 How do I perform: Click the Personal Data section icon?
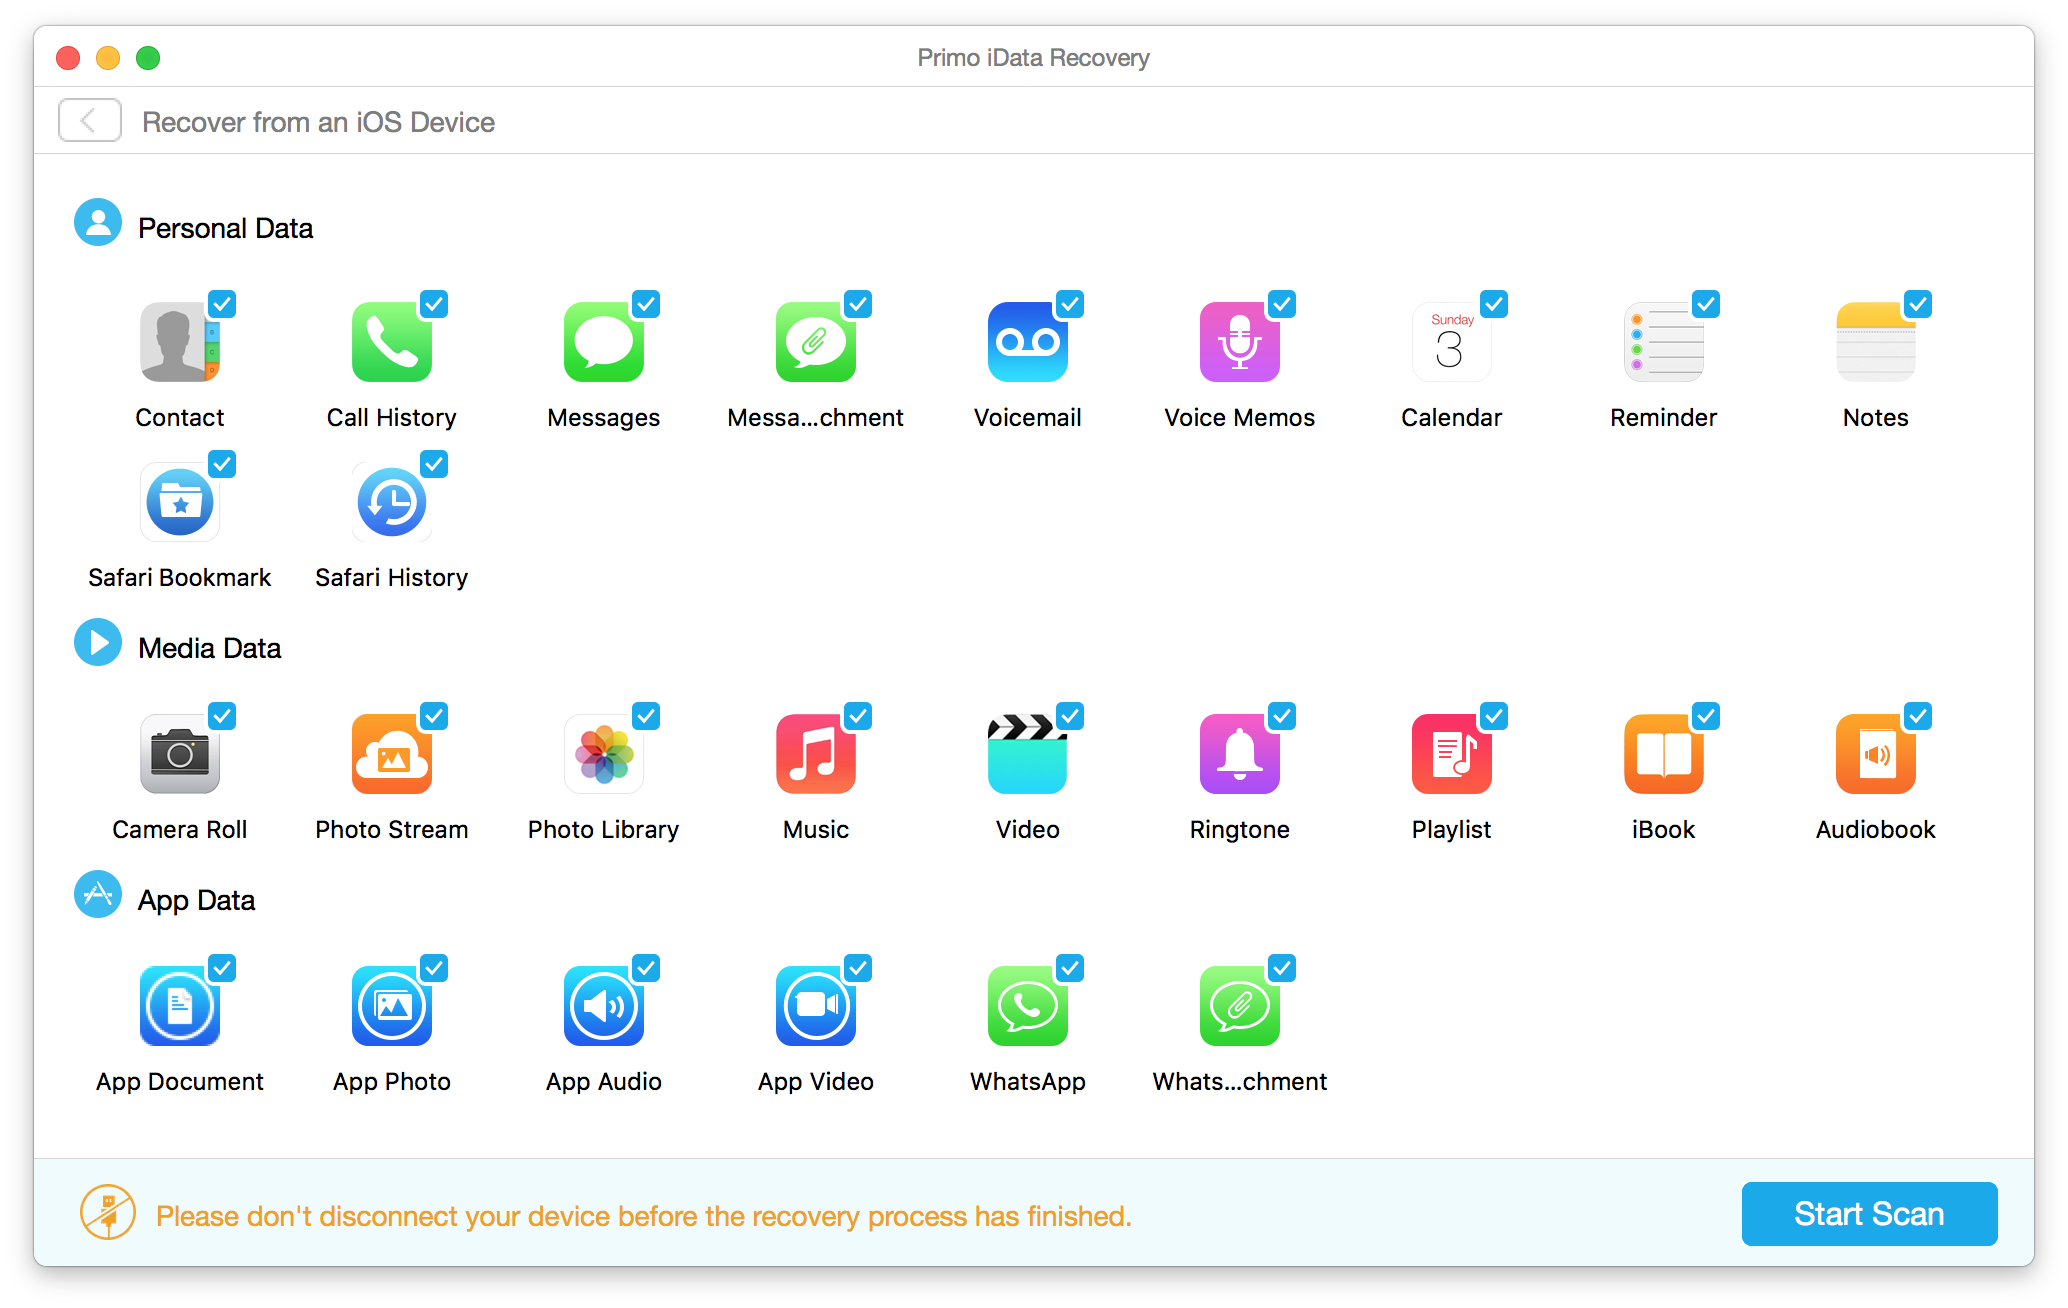[x=98, y=222]
